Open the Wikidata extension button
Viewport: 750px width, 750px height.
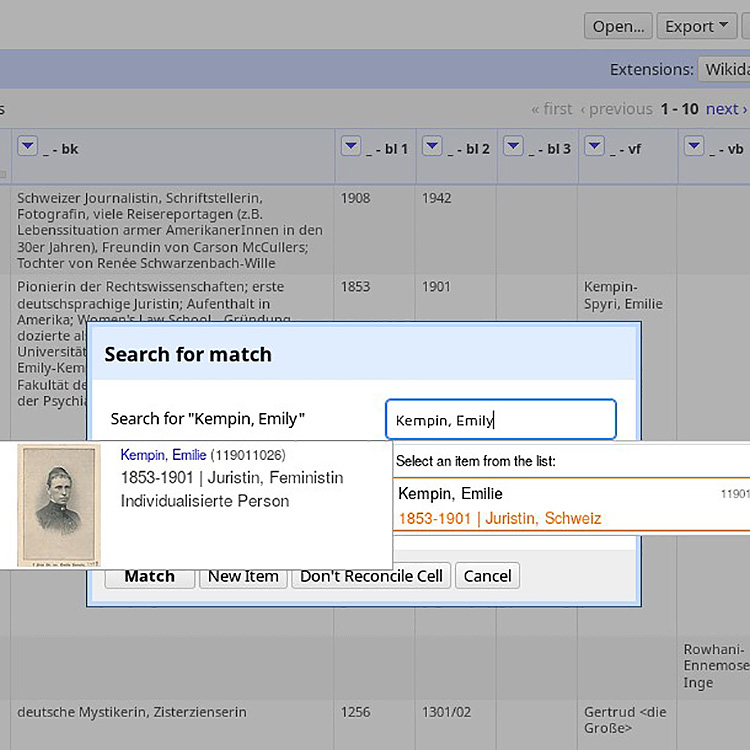click(x=724, y=69)
